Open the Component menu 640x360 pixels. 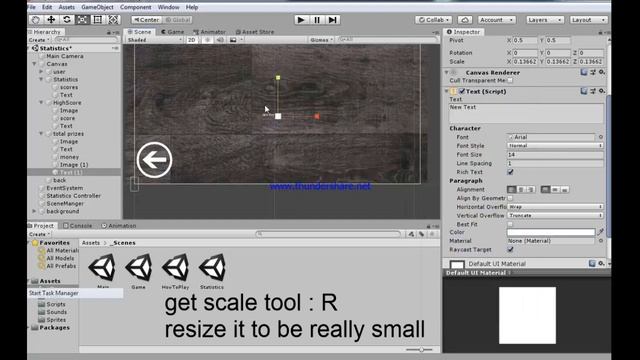[136, 7]
